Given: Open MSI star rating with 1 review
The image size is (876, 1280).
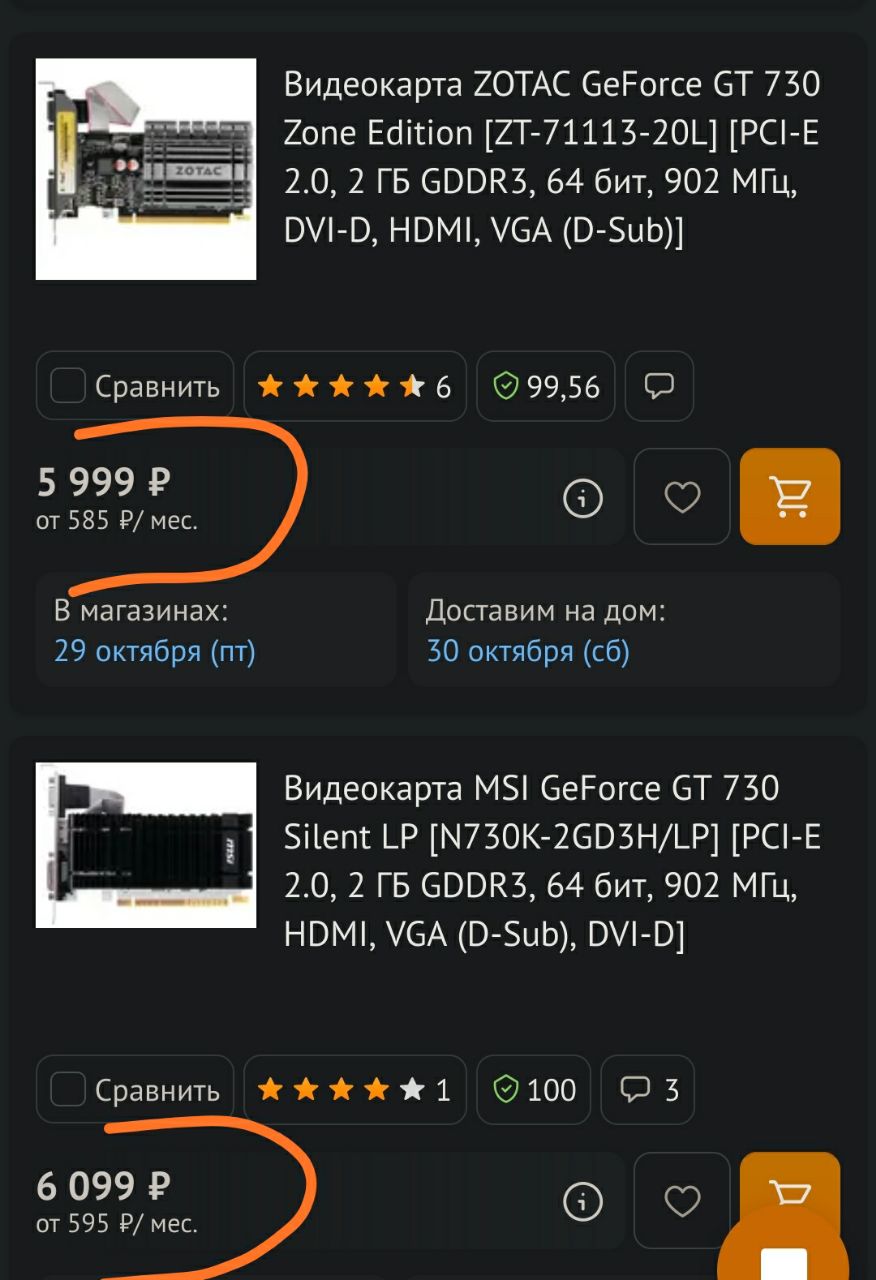Looking at the screenshot, I should (x=355, y=1090).
